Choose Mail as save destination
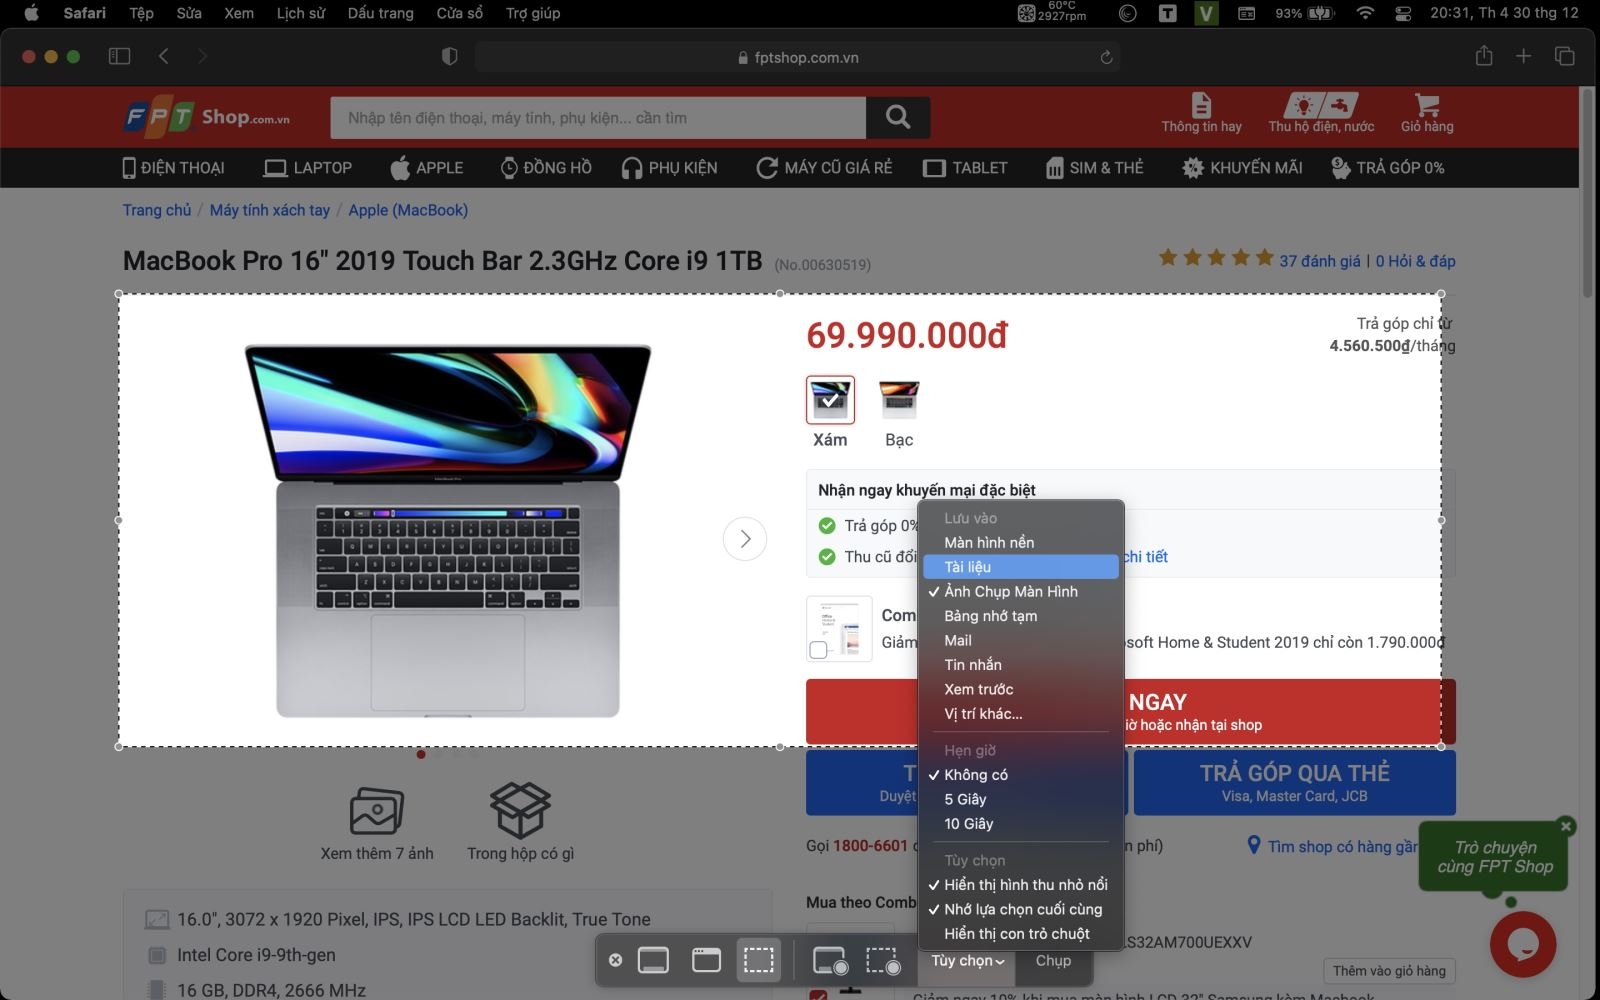Image resolution: width=1600 pixels, height=1000 pixels. [x=1020, y=640]
